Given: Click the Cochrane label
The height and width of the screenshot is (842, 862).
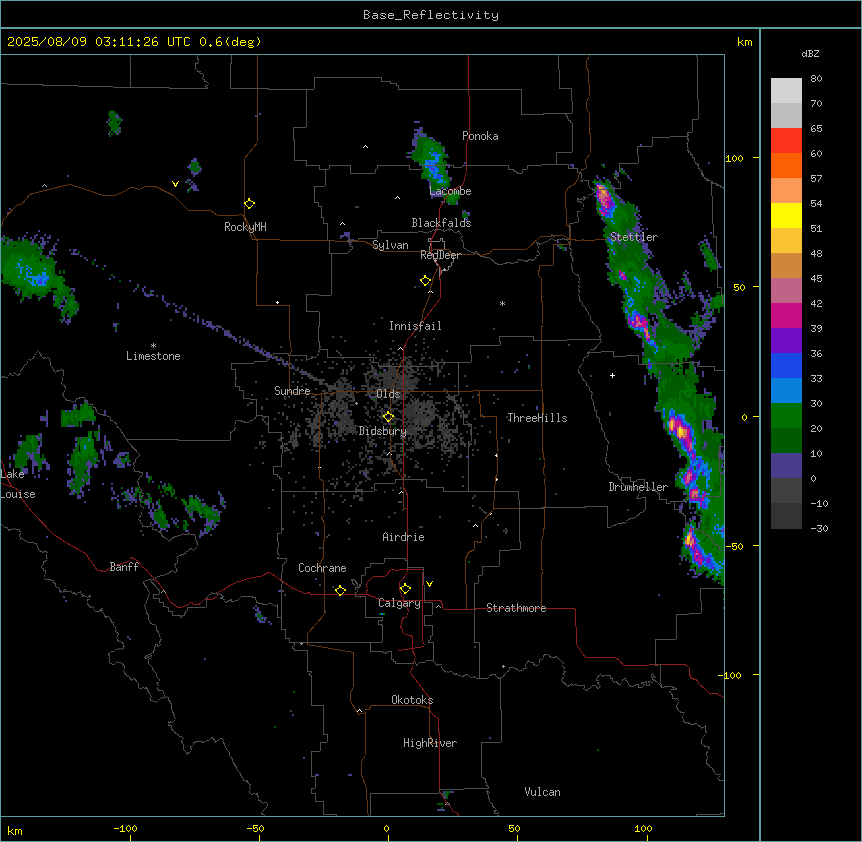Looking at the screenshot, I should click(322, 568).
